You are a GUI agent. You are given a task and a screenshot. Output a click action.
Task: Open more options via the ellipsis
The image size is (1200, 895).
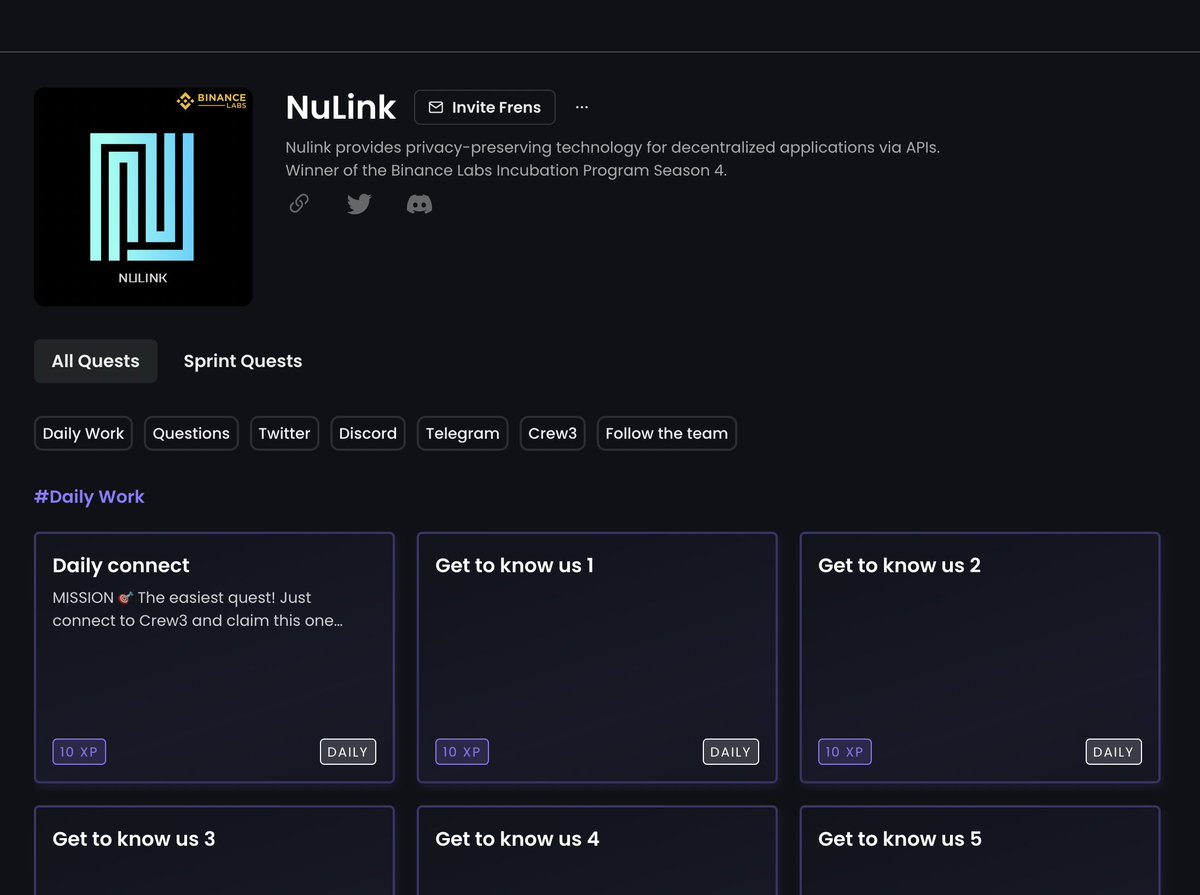582,107
